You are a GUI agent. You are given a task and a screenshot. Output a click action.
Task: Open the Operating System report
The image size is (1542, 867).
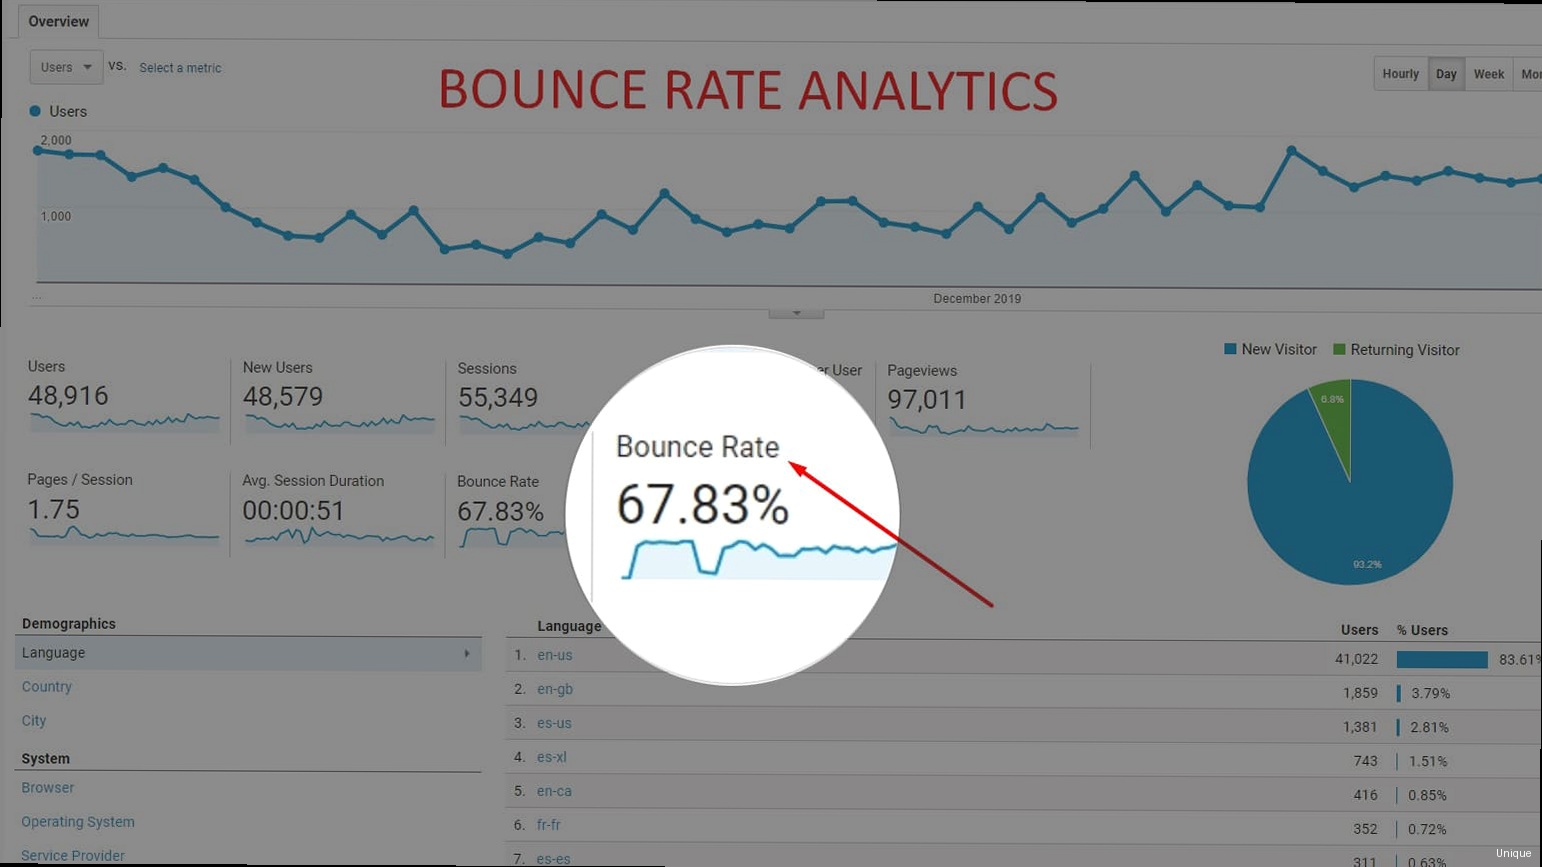[78, 822]
